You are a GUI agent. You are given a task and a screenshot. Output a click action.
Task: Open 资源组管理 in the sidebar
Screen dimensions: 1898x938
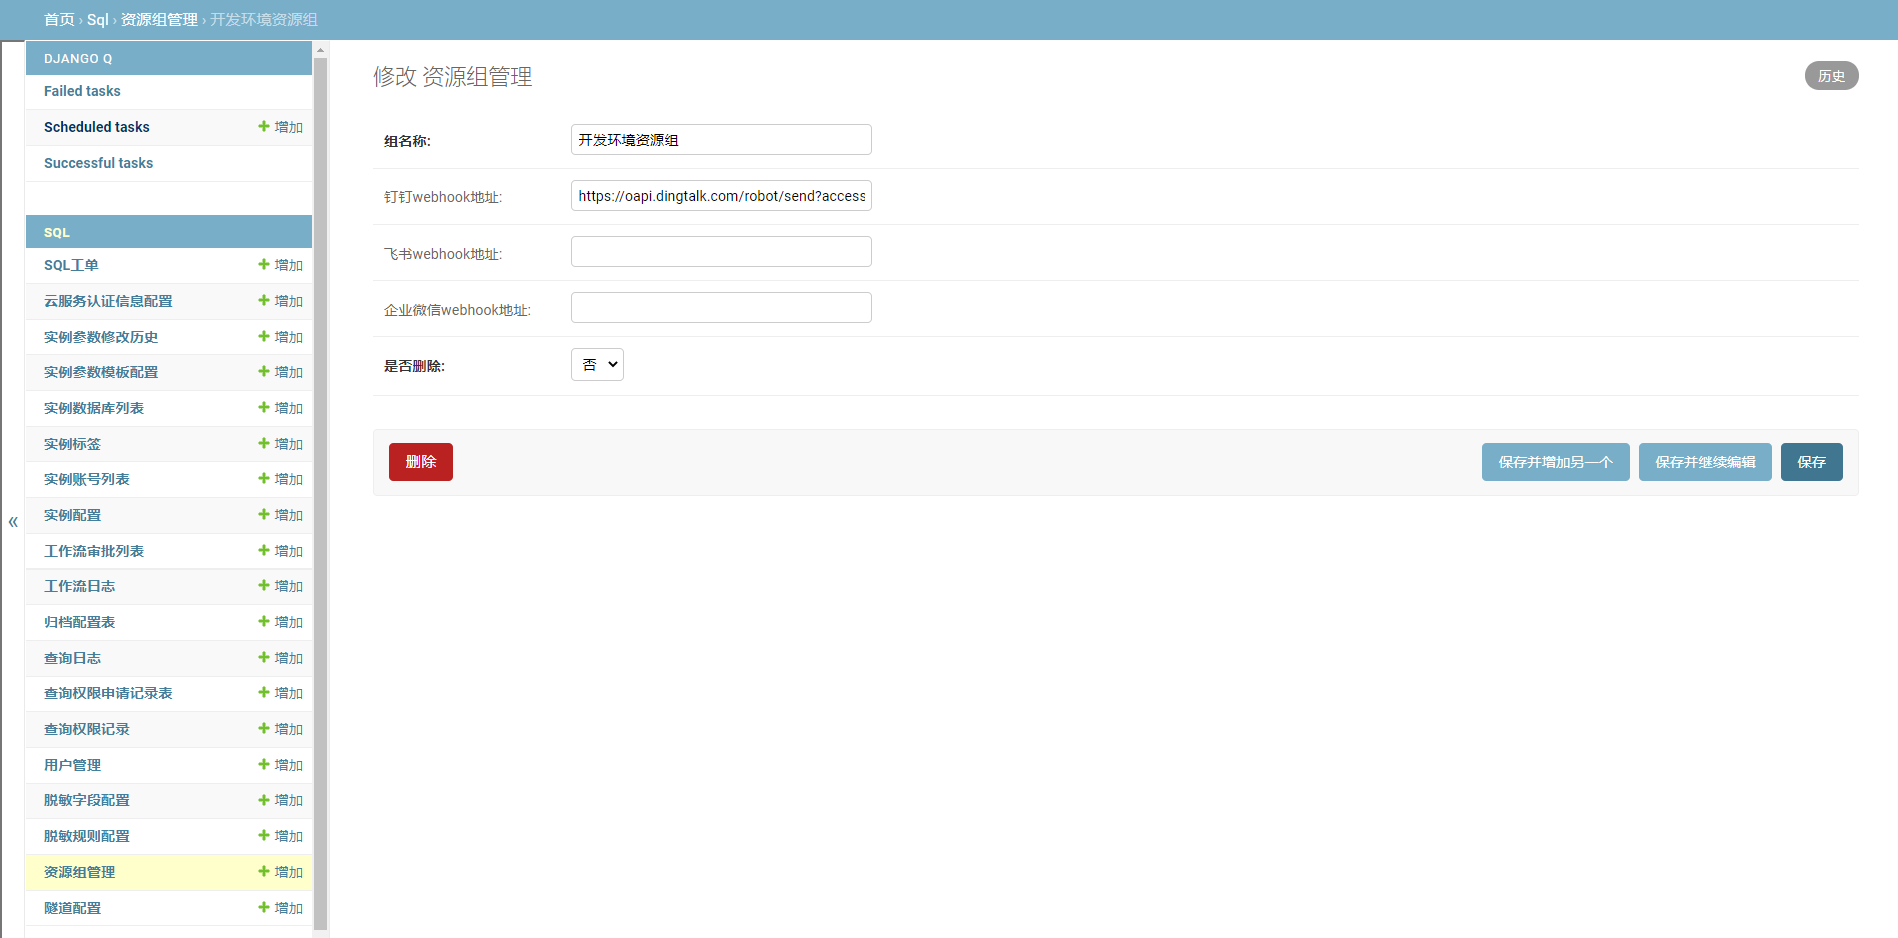pyautogui.click(x=80, y=872)
